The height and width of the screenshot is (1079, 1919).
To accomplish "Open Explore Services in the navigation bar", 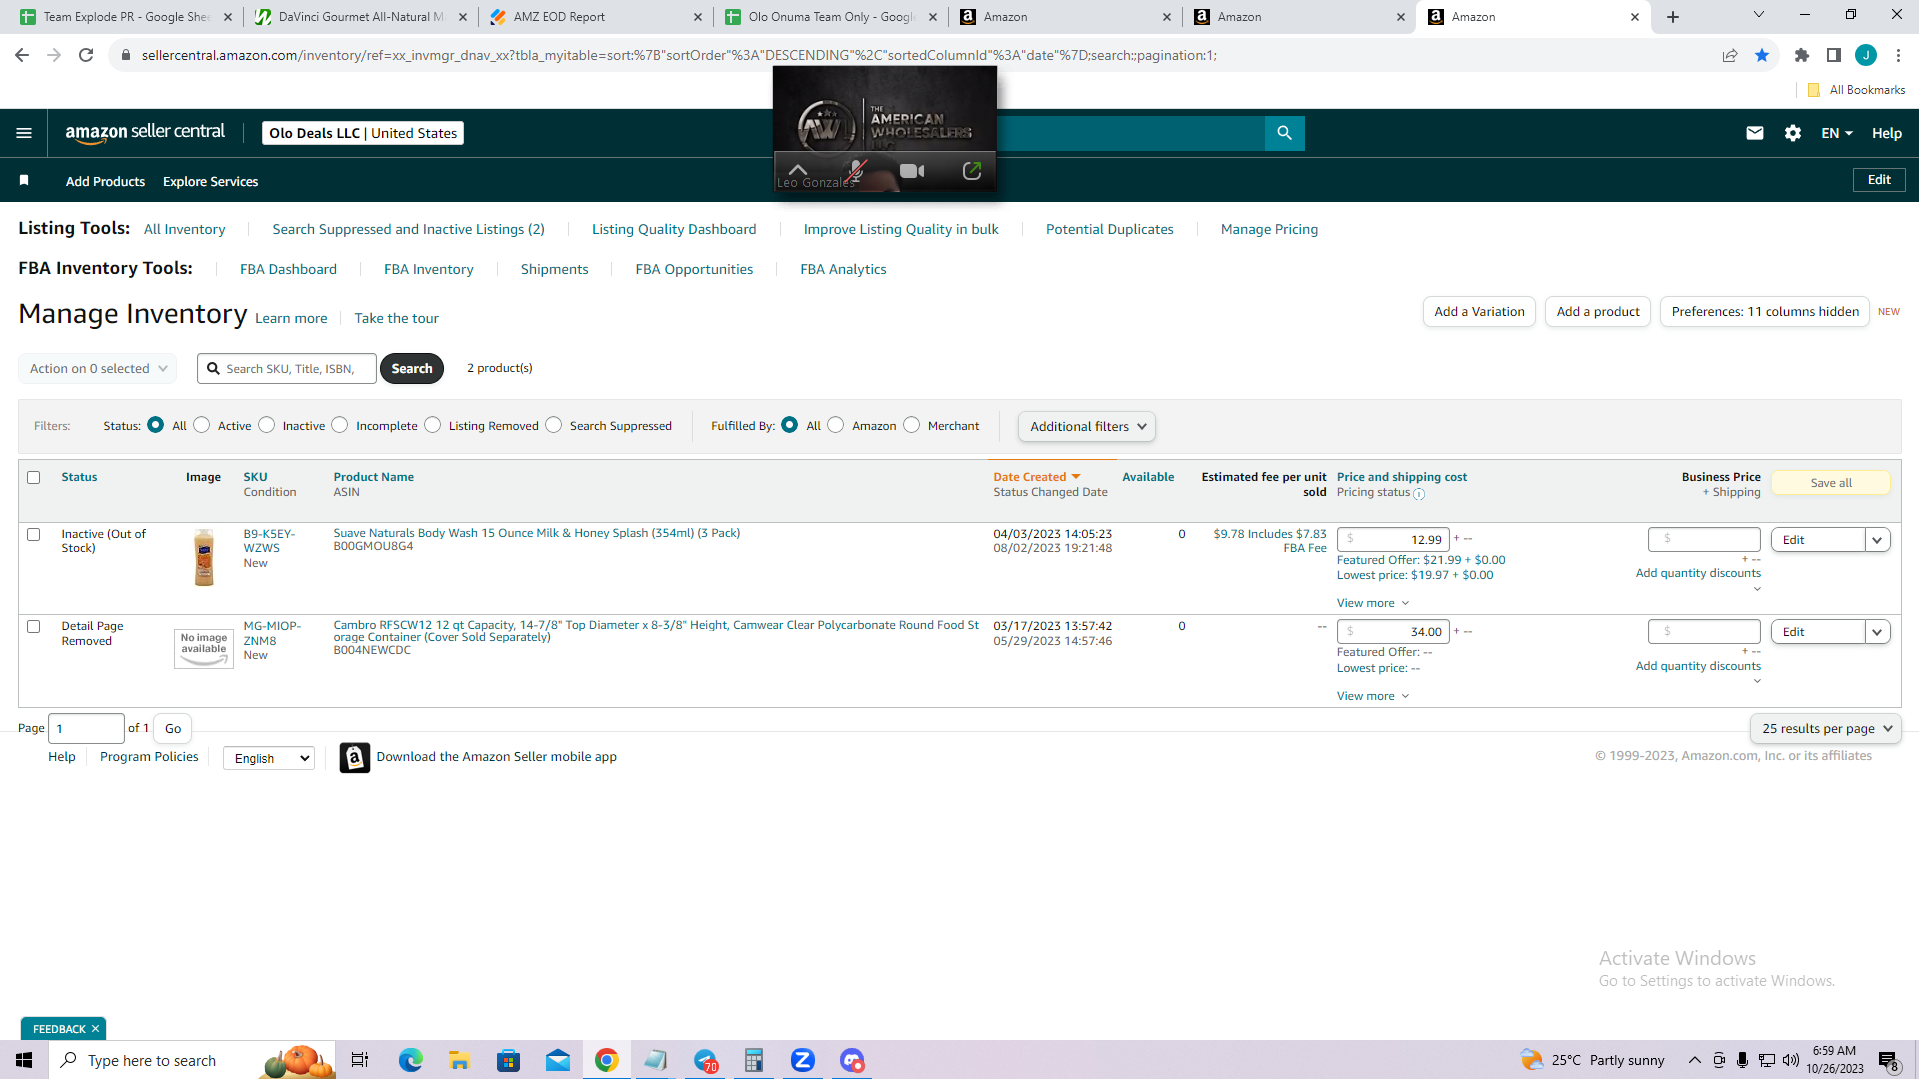I will 210,181.
